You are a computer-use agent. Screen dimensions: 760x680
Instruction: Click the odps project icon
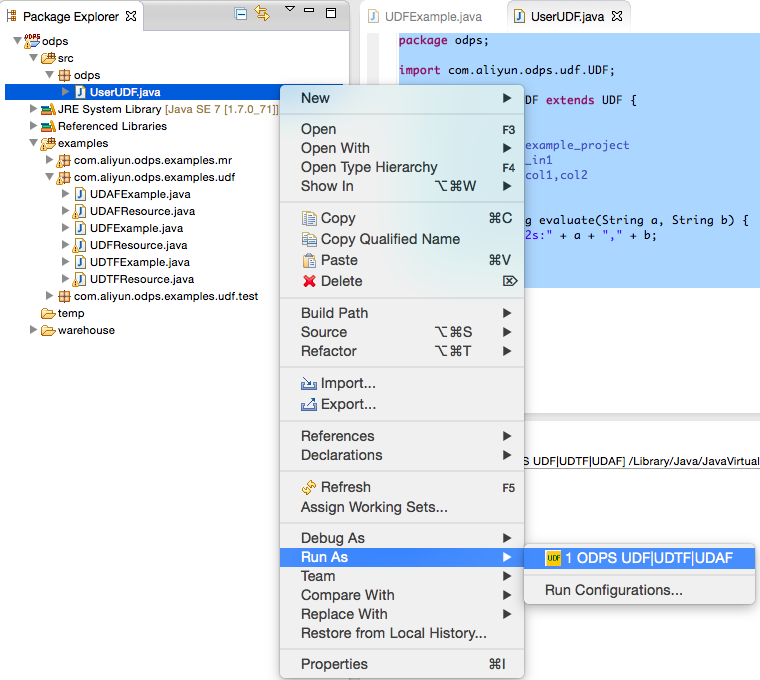(x=32, y=41)
